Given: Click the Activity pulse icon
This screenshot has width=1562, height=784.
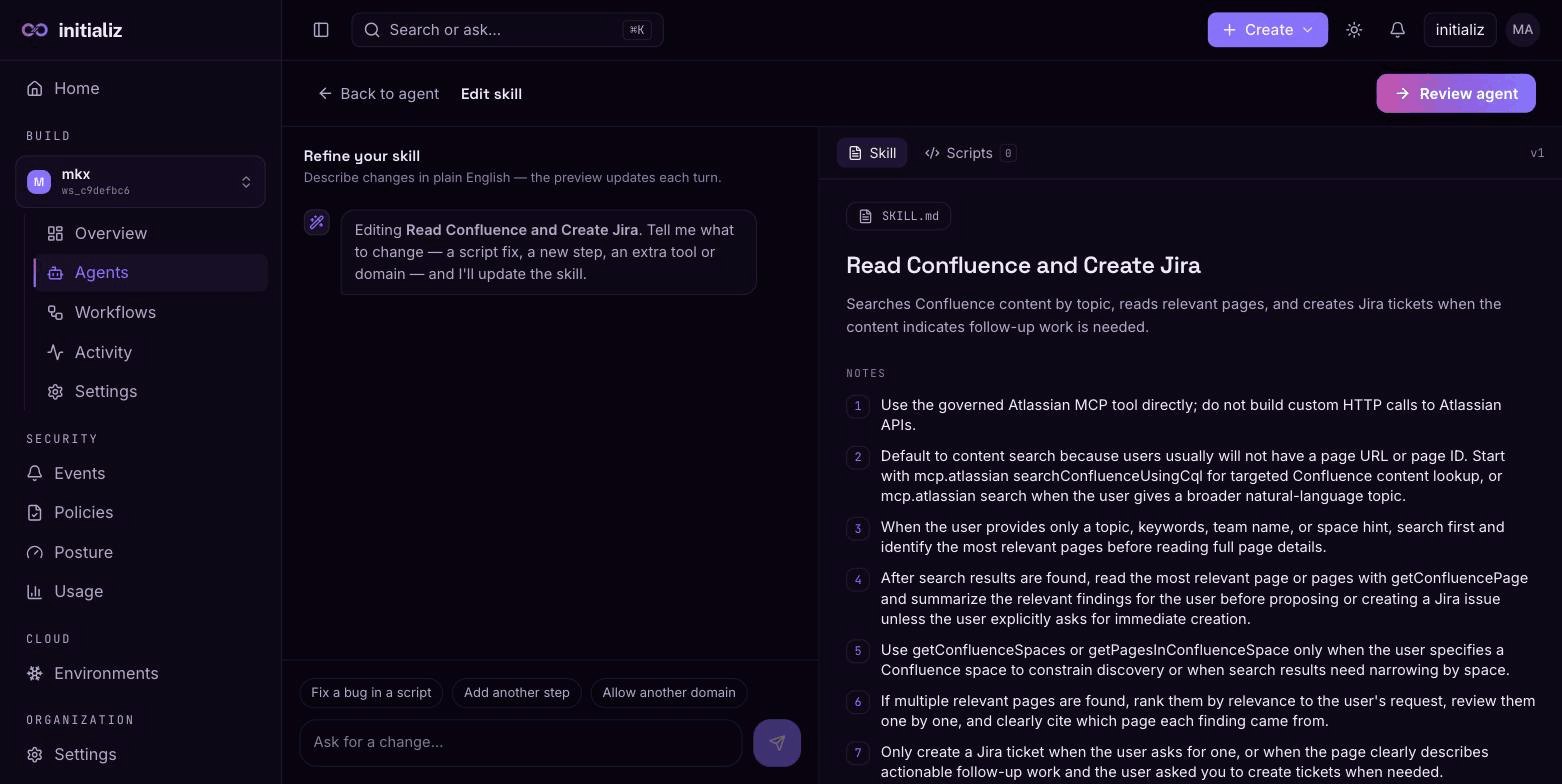Looking at the screenshot, I should pyautogui.click(x=55, y=352).
